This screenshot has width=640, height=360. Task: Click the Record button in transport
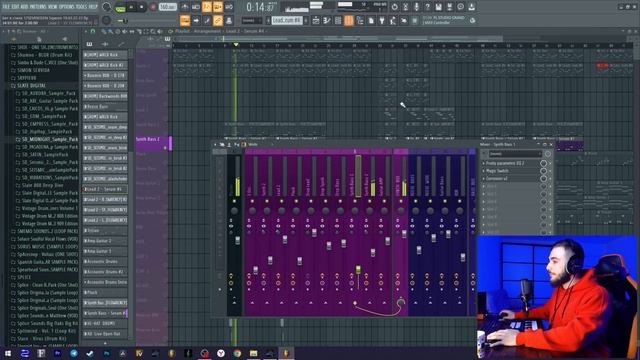[x=153, y=7]
